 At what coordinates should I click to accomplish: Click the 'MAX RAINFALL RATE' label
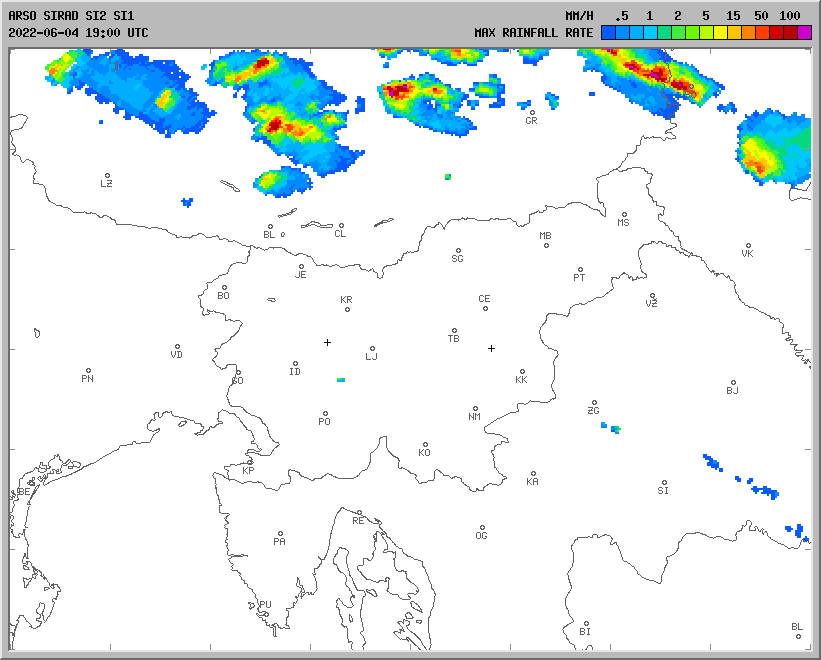[533, 33]
